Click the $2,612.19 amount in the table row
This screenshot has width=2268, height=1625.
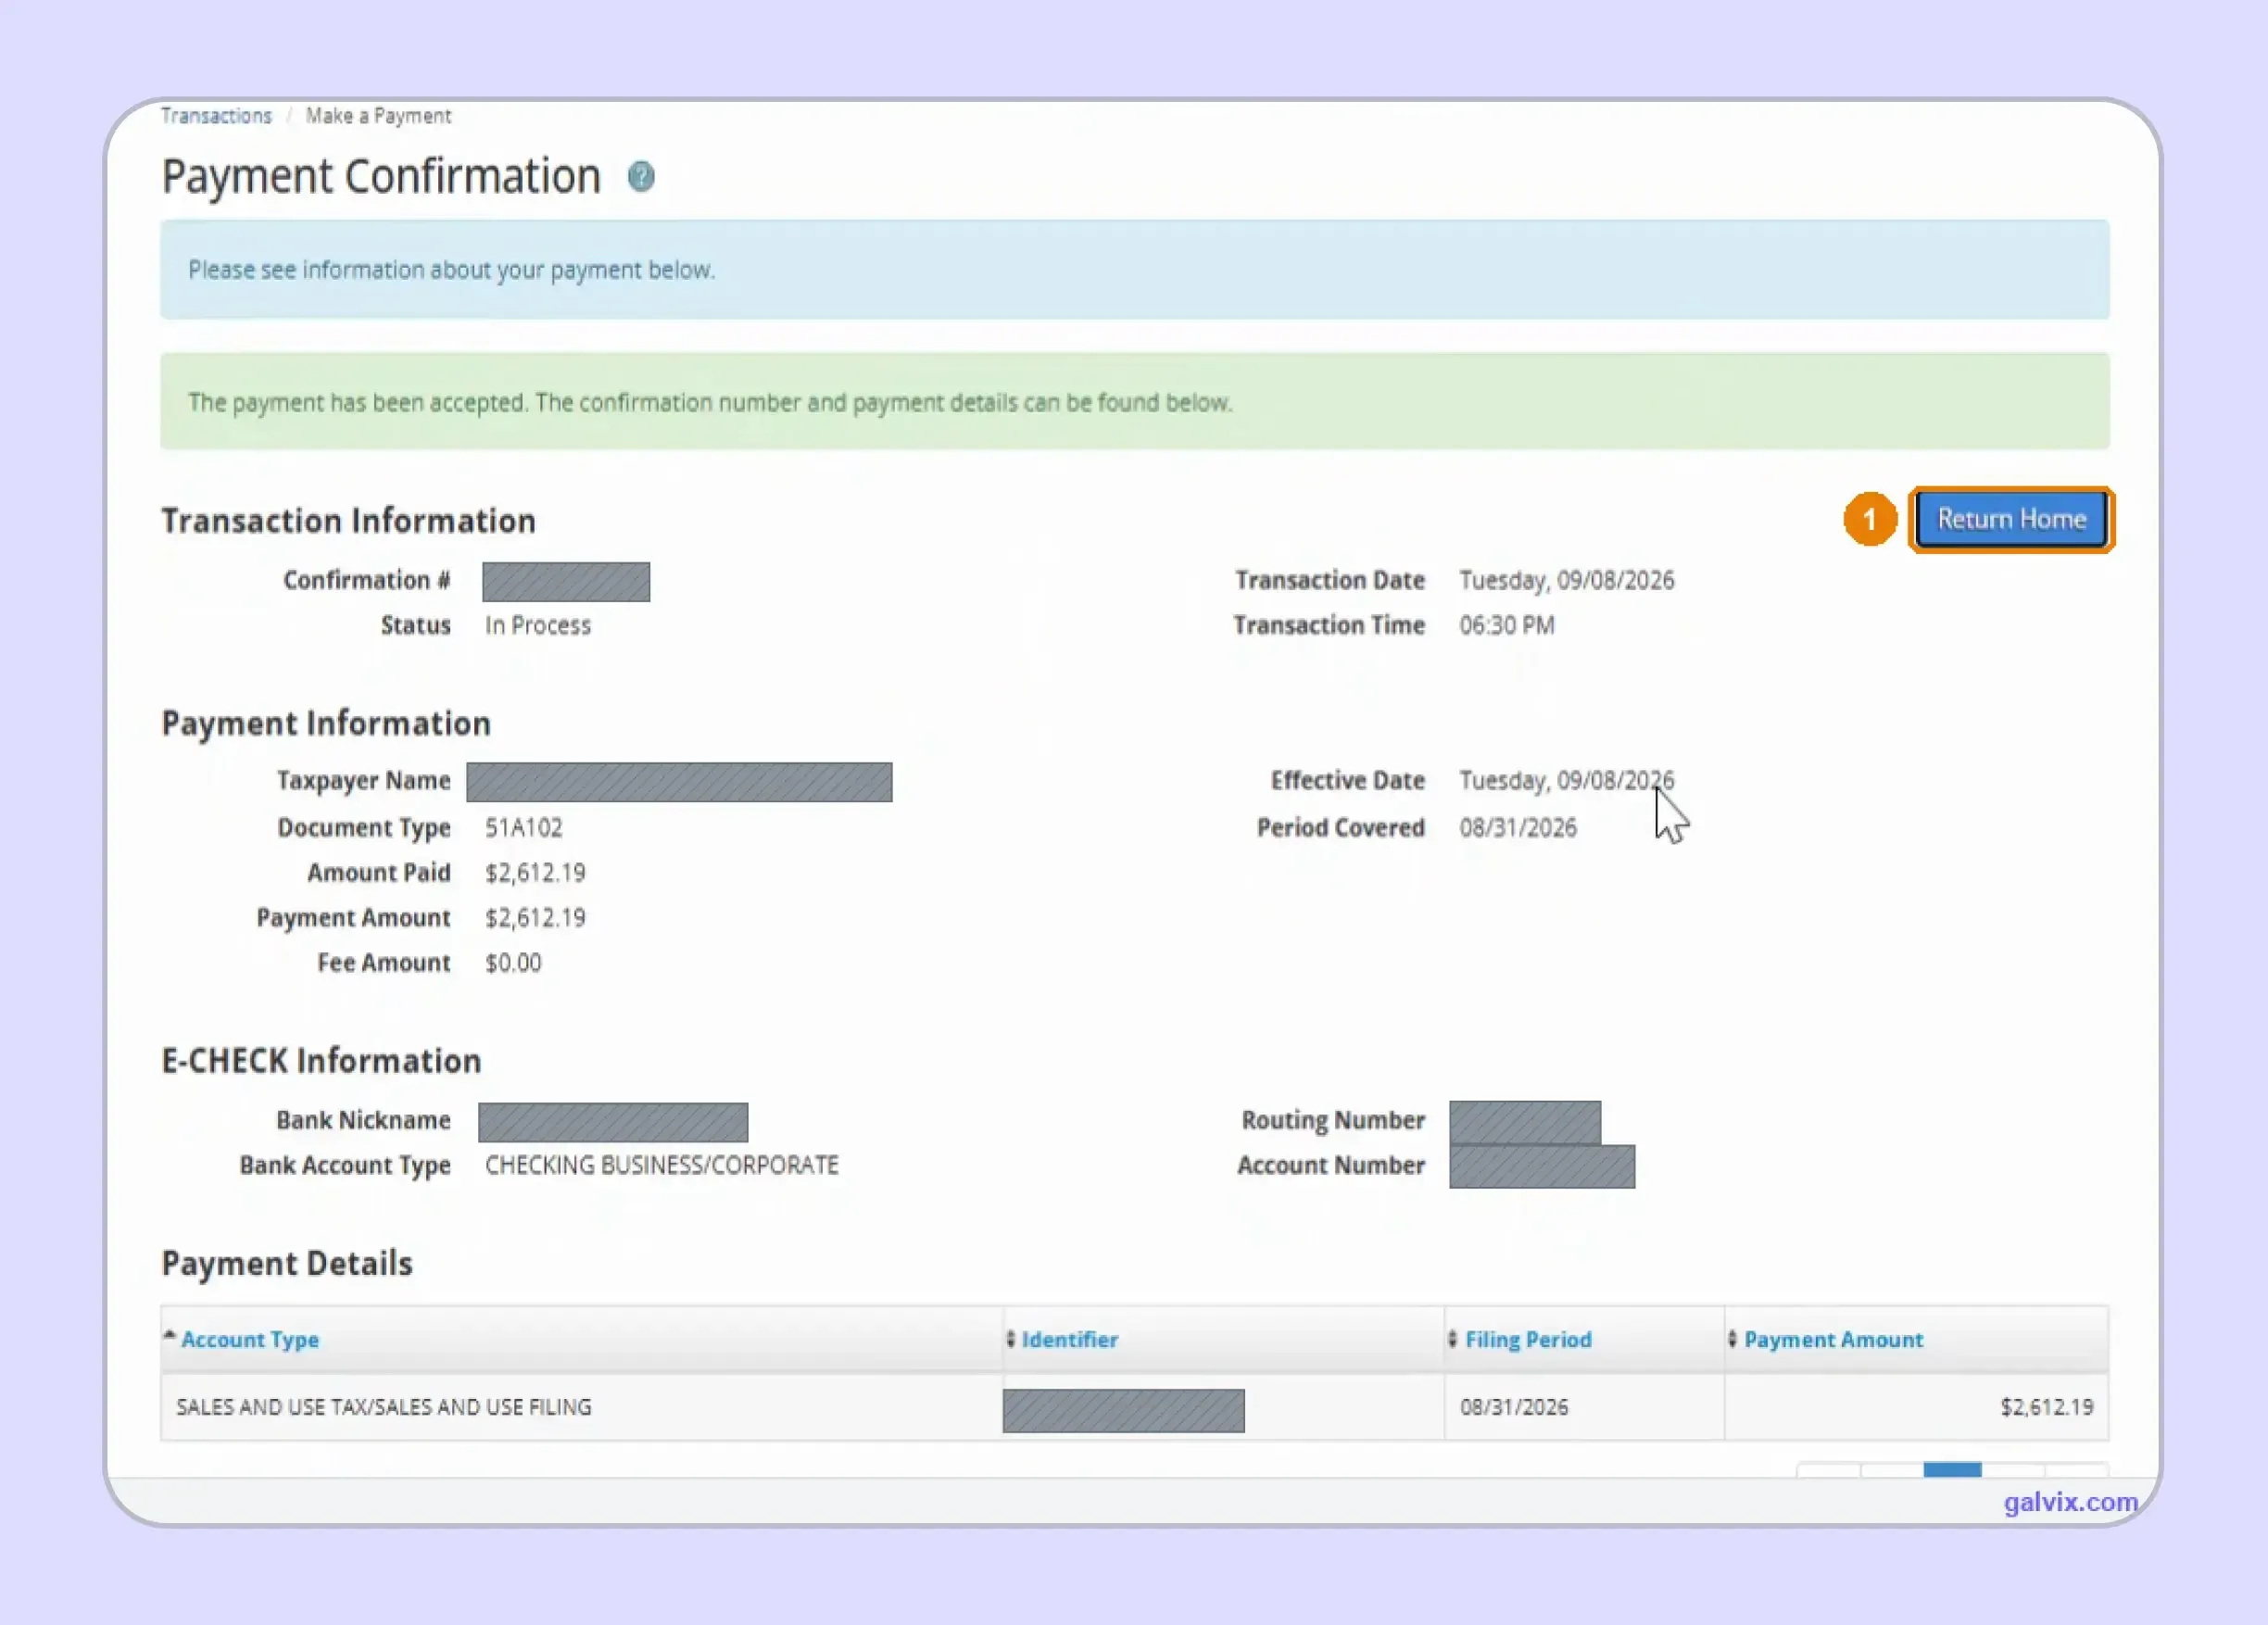click(x=2046, y=1407)
